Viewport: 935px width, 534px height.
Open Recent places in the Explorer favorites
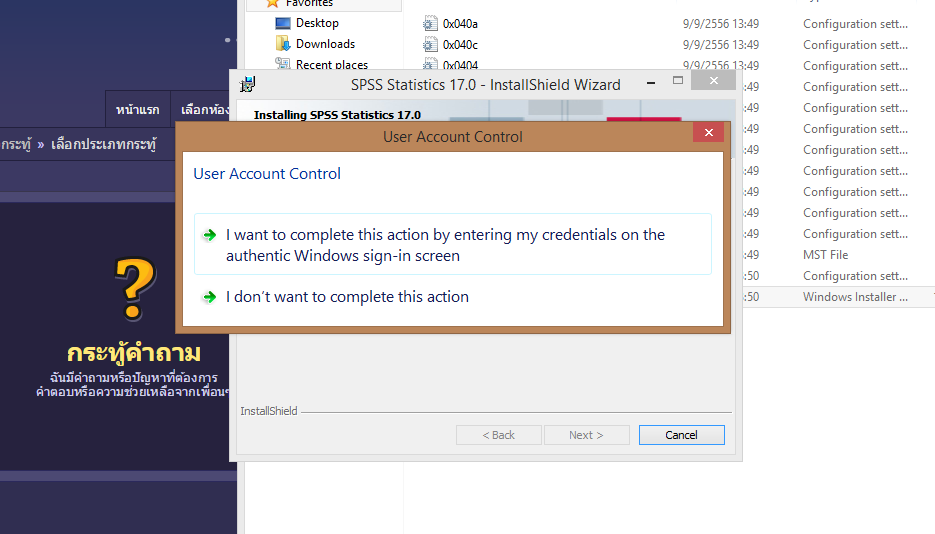coord(332,64)
